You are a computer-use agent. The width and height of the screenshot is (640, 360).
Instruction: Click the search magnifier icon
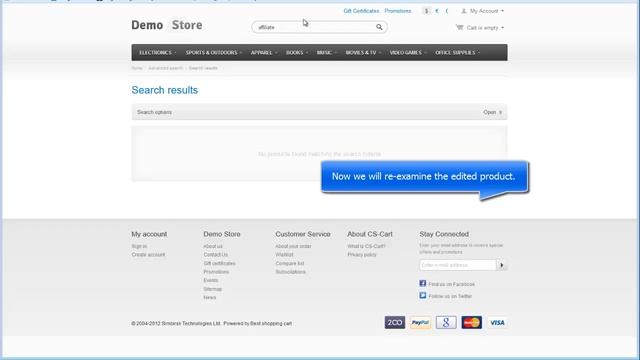coord(379,27)
